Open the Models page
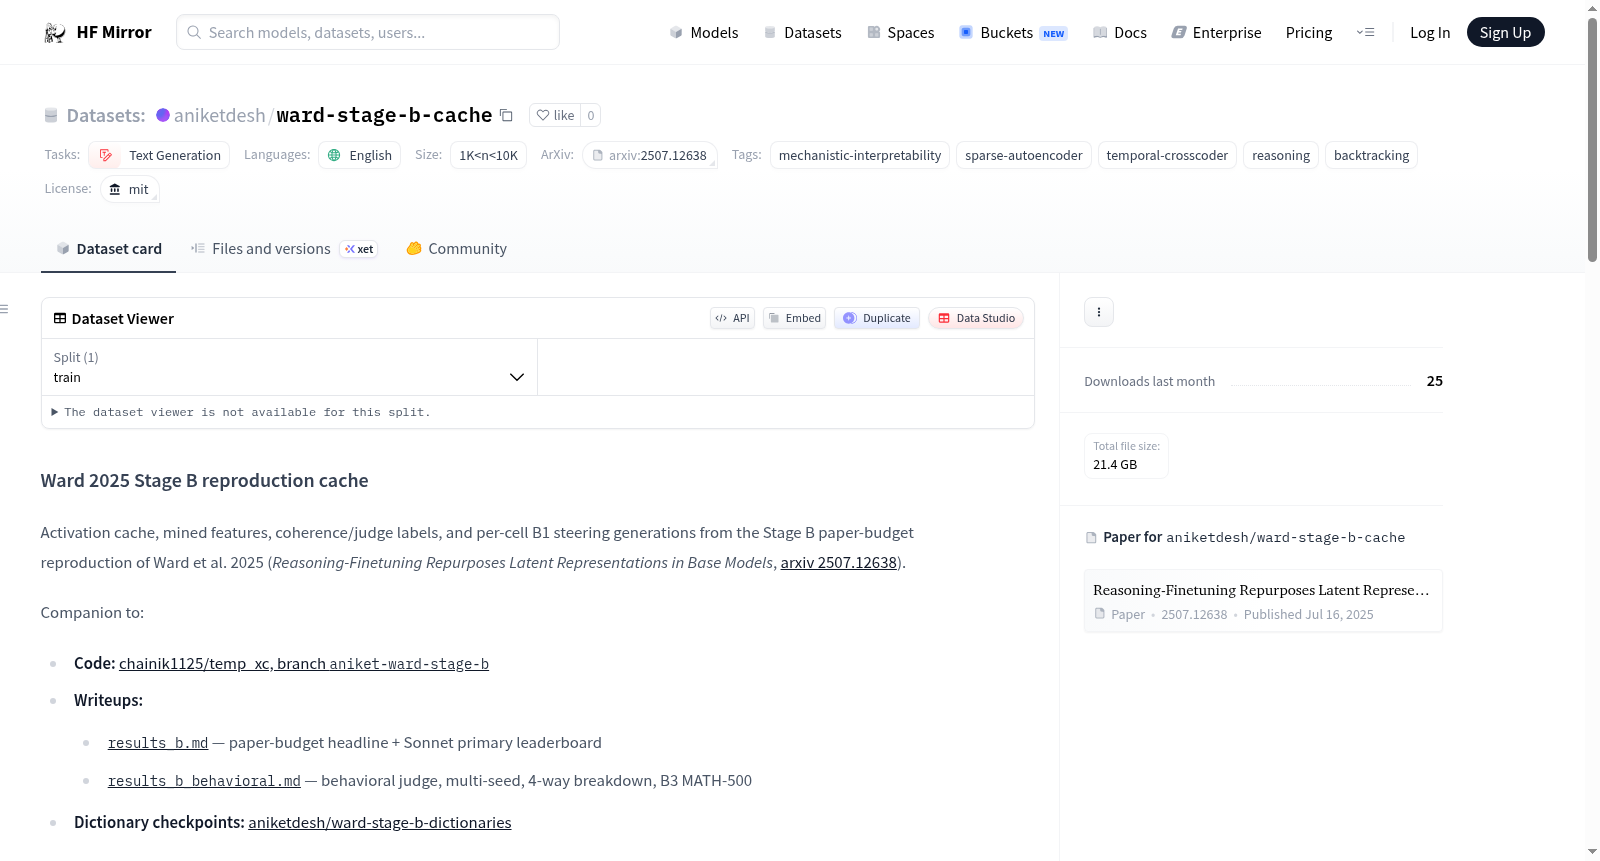 tap(704, 33)
